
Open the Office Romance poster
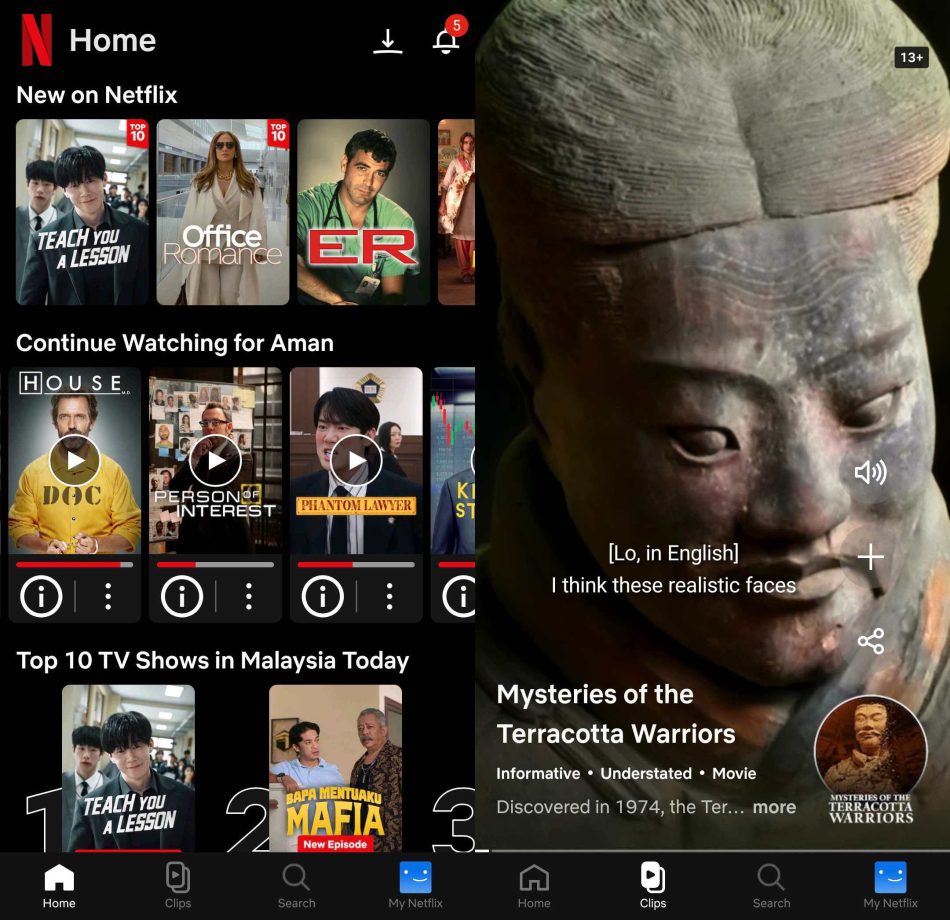click(222, 212)
